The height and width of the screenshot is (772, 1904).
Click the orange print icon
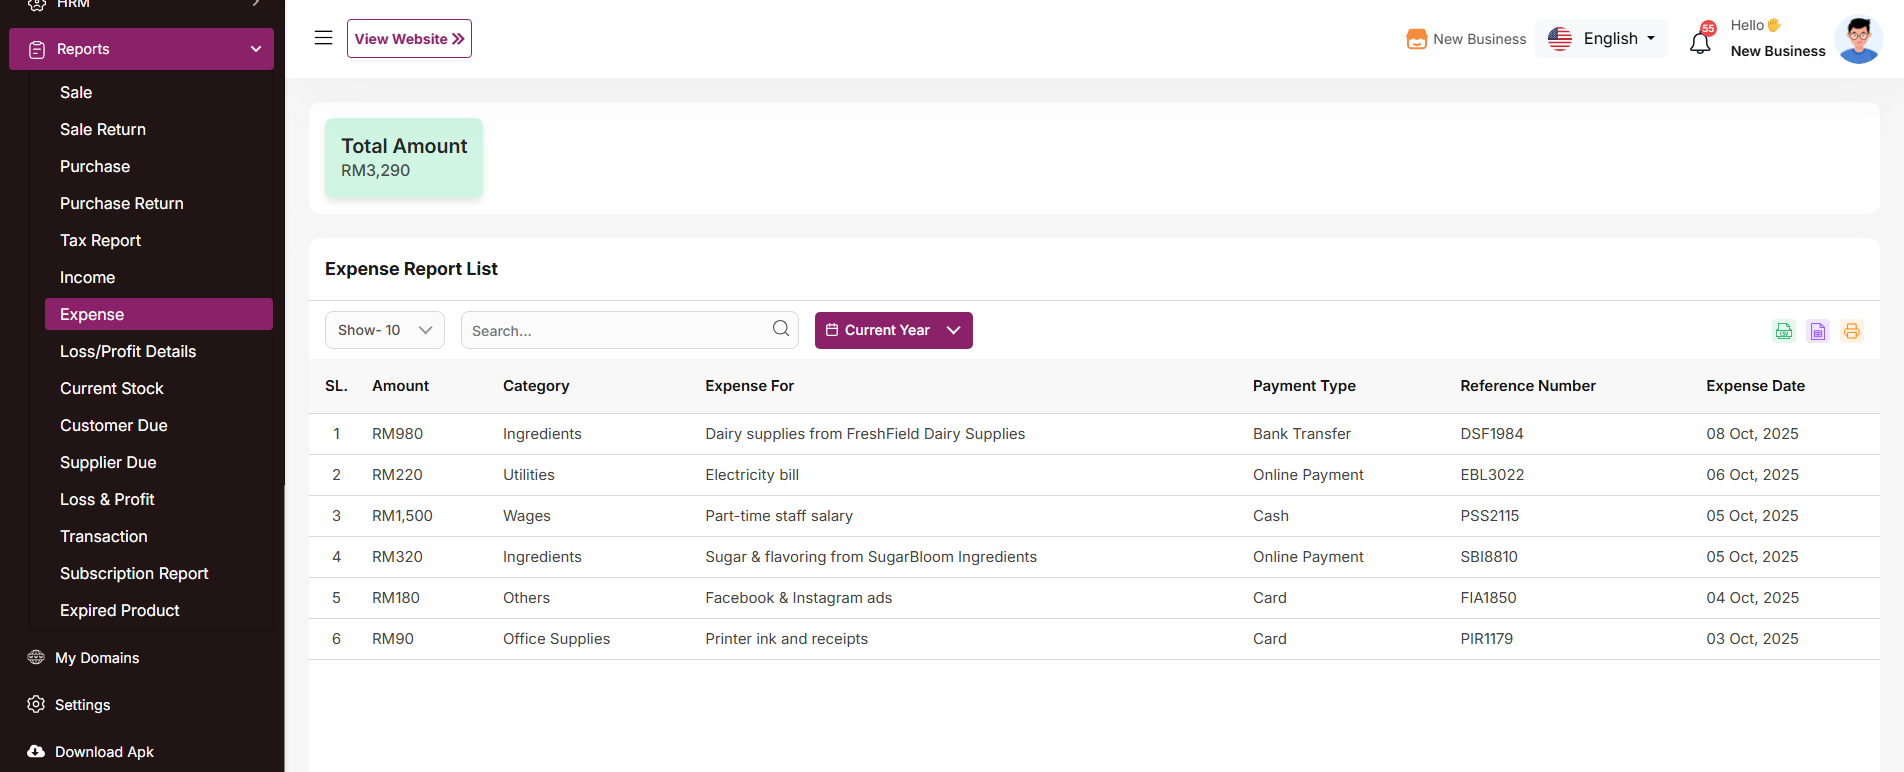(1851, 331)
